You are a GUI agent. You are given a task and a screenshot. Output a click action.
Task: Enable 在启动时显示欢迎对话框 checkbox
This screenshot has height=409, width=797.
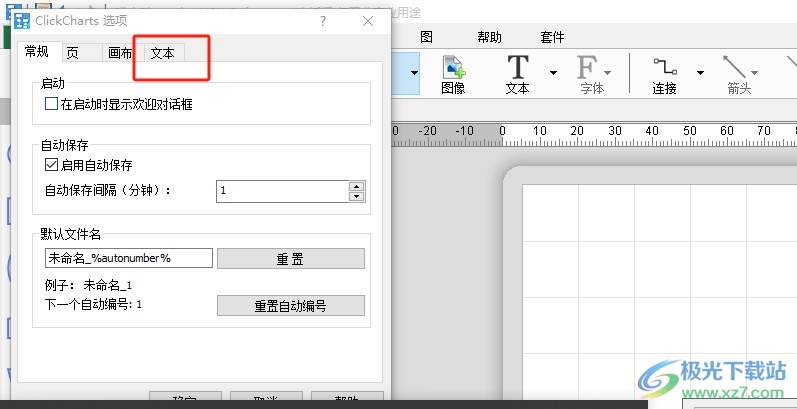click(51, 104)
